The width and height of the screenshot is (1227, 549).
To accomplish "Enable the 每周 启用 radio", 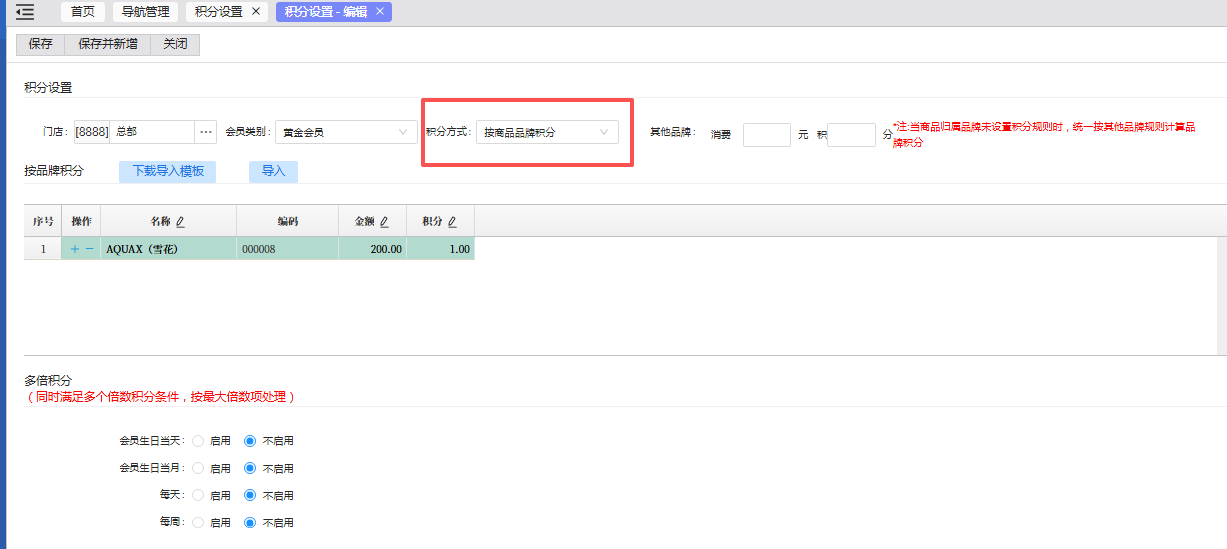I will pyautogui.click(x=198, y=522).
